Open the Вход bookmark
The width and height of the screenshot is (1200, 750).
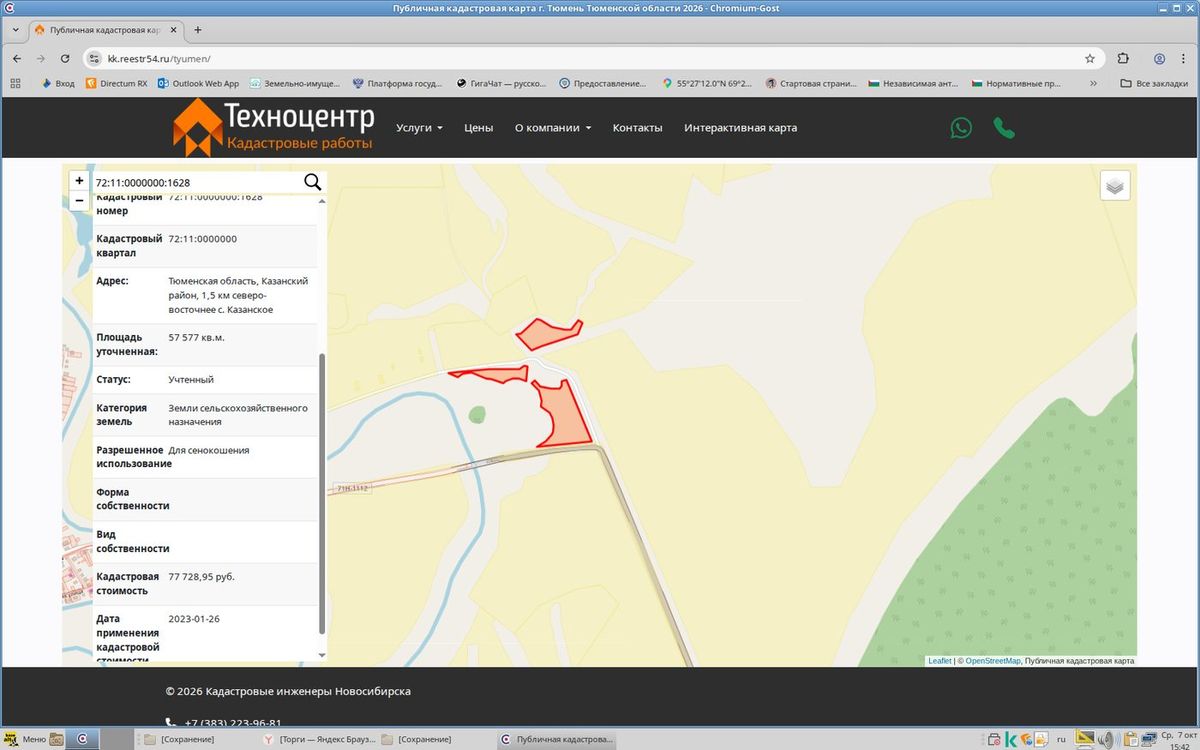click(x=57, y=84)
